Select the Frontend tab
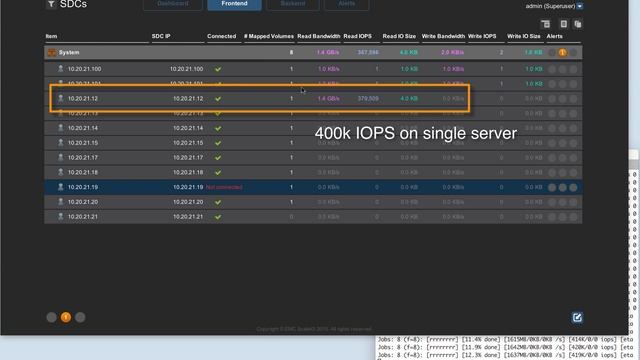The height and width of the screenshot is (360, 640). [234, 4]
